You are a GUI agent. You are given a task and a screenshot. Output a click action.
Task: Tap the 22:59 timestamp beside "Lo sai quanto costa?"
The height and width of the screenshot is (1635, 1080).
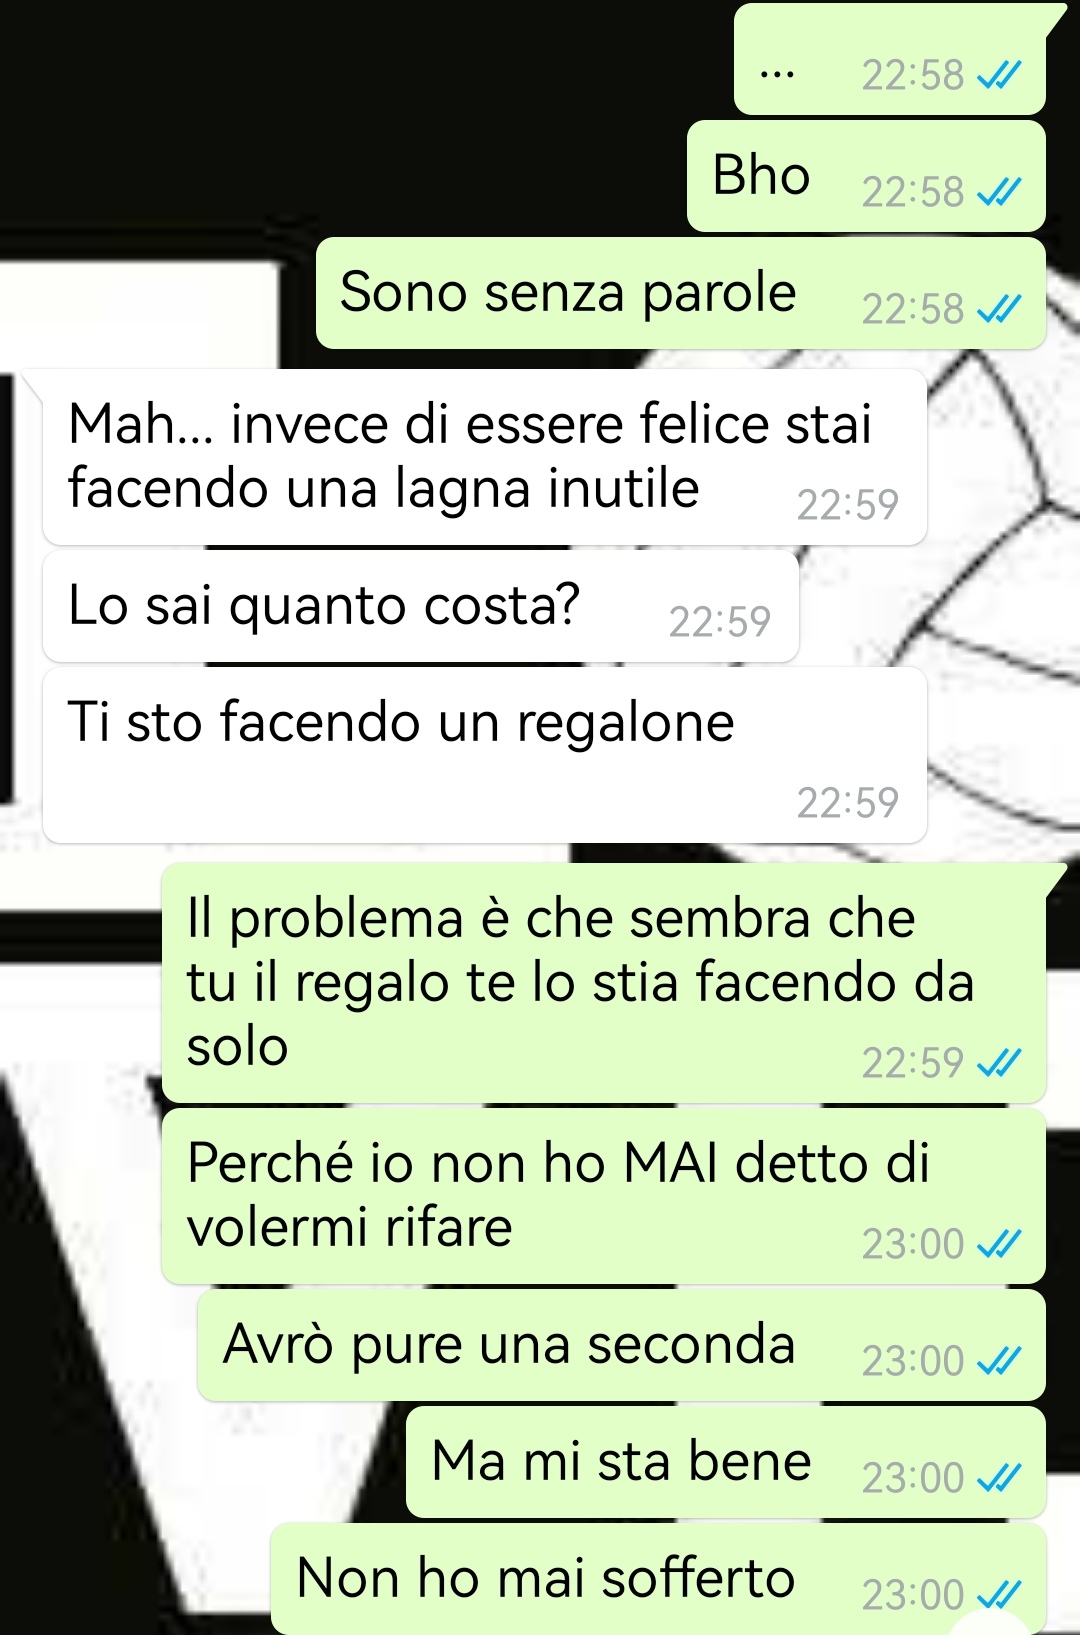(x=720, y=621)
